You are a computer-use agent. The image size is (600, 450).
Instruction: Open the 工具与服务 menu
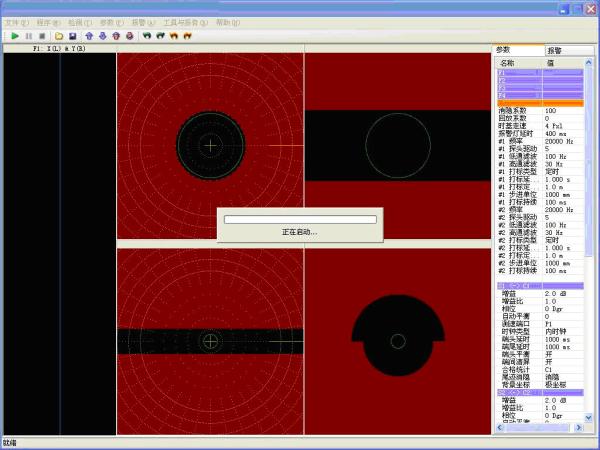point(186,23)
